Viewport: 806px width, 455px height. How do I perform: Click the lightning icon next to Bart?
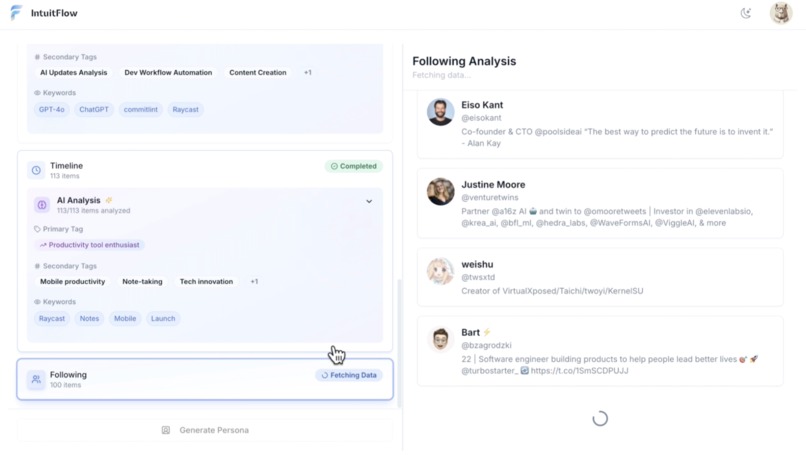[x=487, y=332]
